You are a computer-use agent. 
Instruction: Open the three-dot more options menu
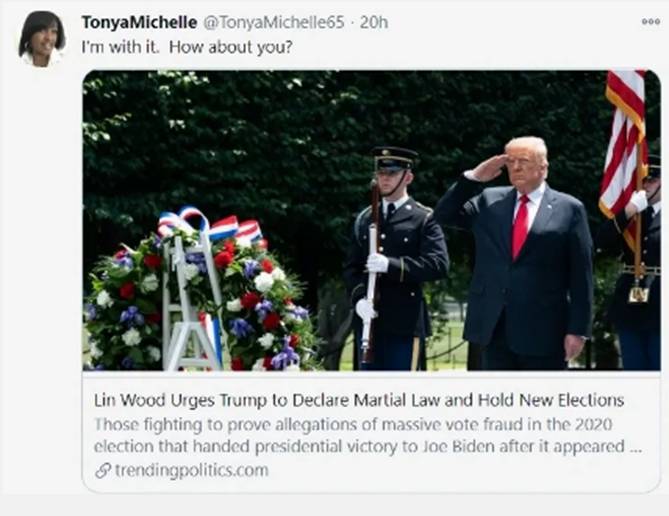pyautogui.click(x=650, y=22)
